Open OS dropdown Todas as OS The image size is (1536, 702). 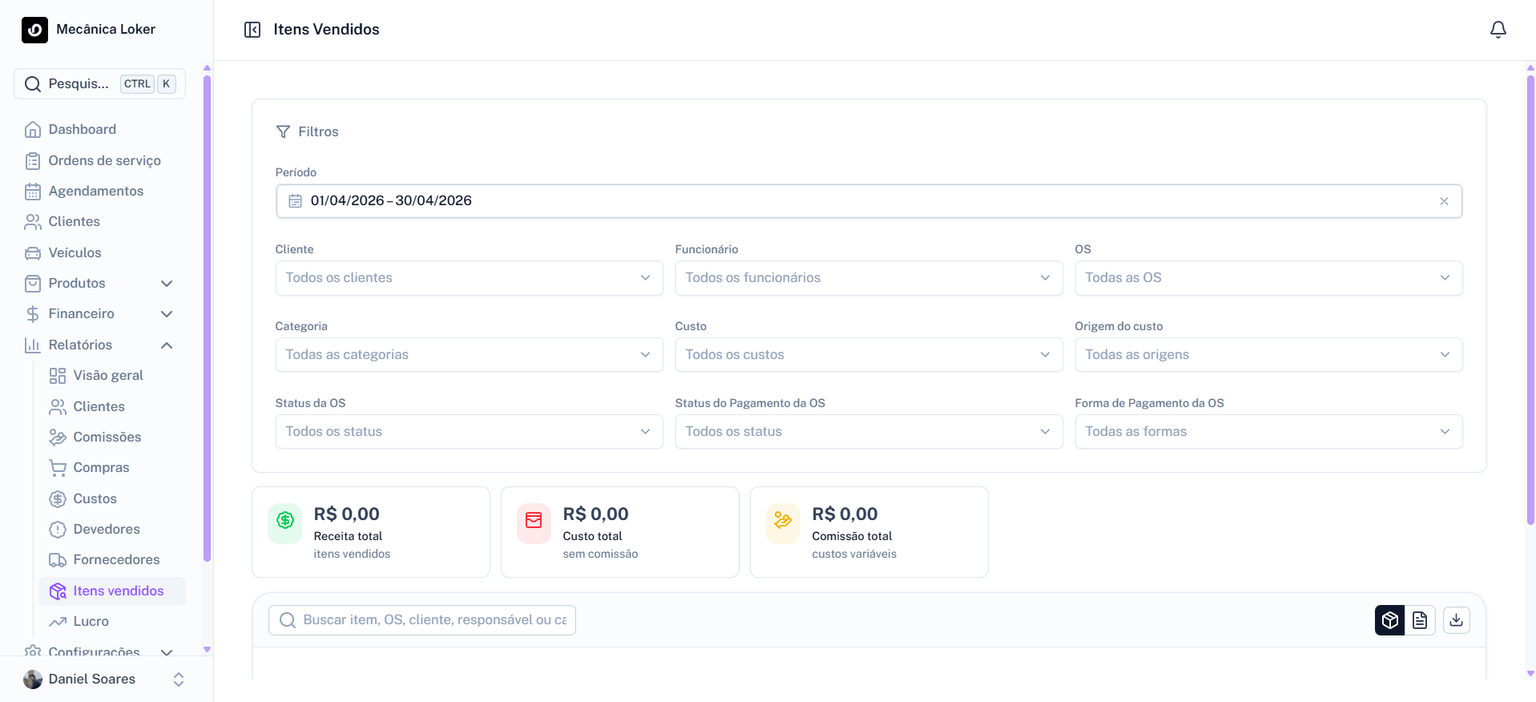click(x=1269, y=278)
